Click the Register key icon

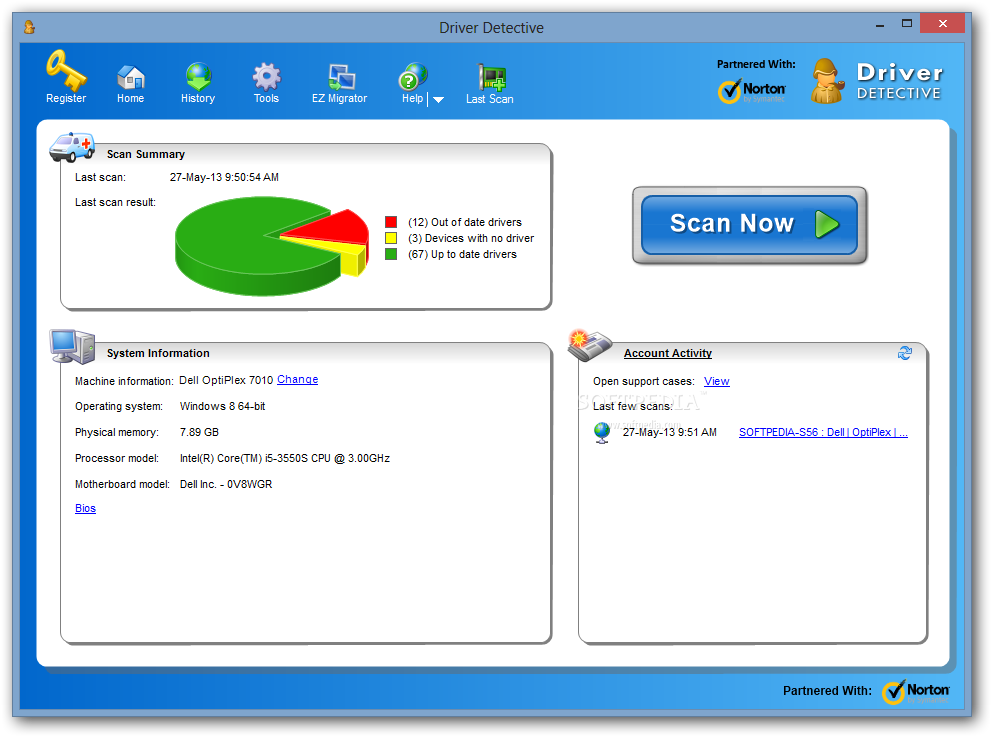pos(66,70)
